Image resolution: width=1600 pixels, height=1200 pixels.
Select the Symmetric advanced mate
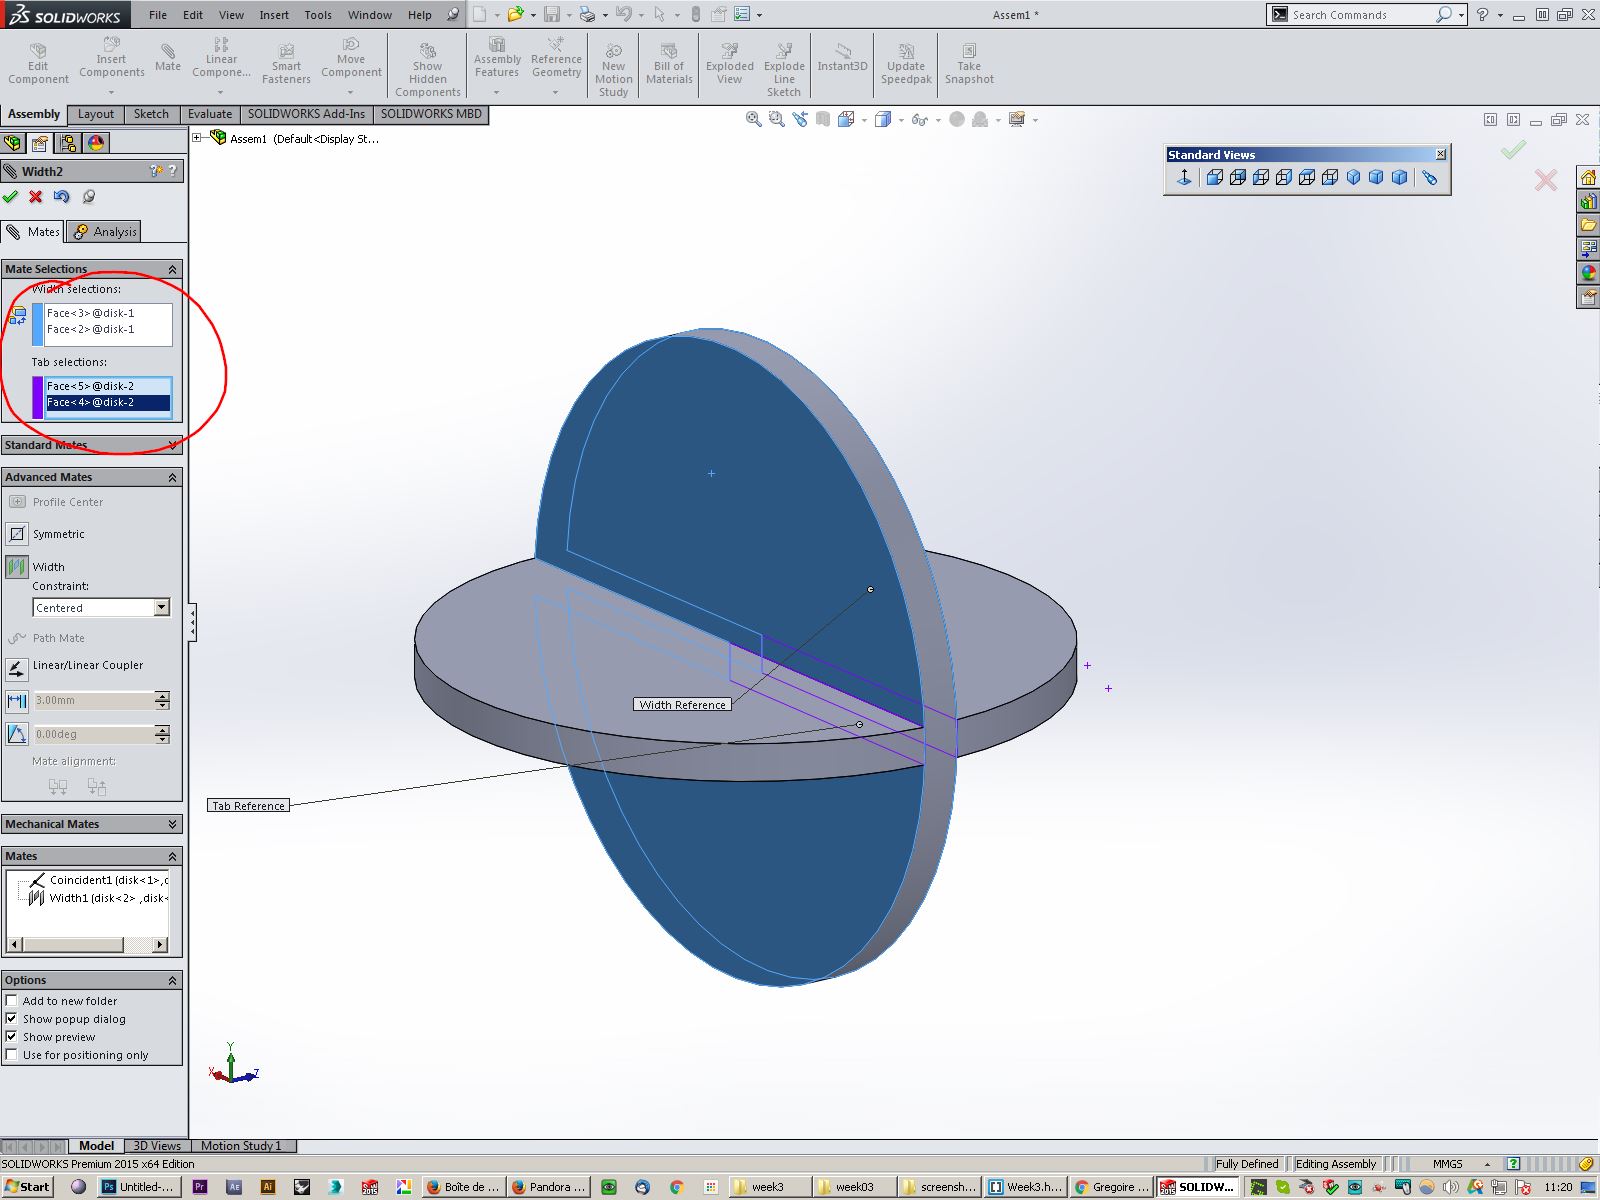17,534
